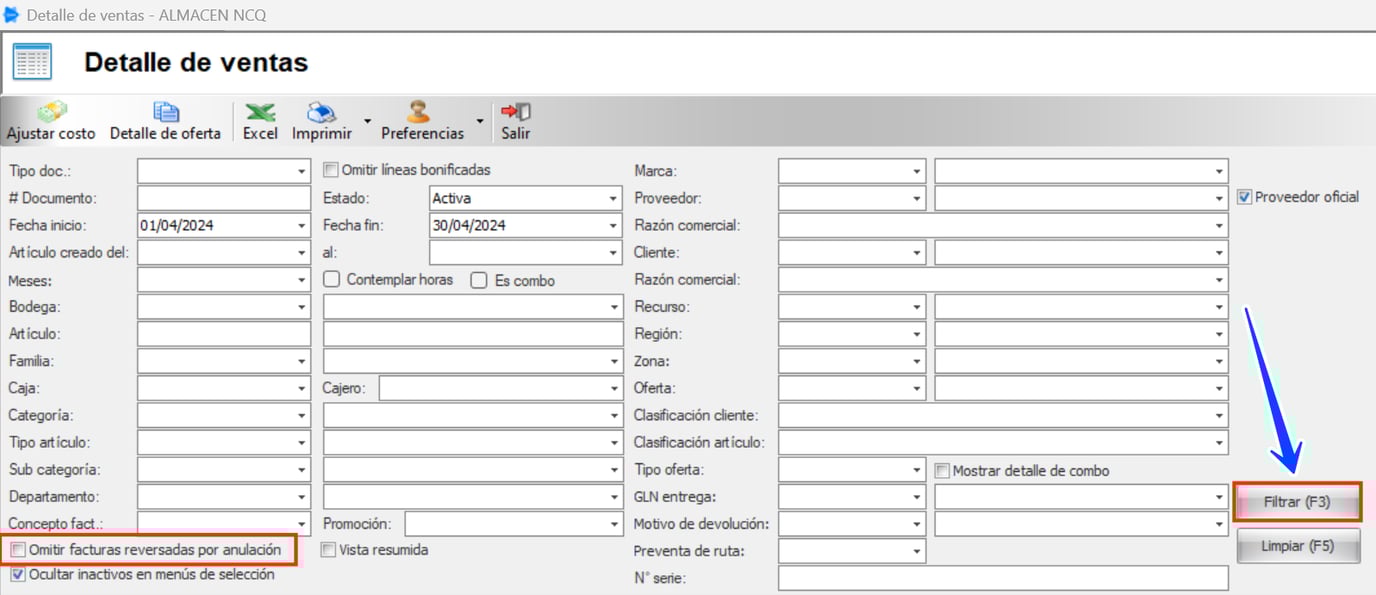
Task: Enable Omitir facturas reversadas por anulación
Action: tap(17, 550)
